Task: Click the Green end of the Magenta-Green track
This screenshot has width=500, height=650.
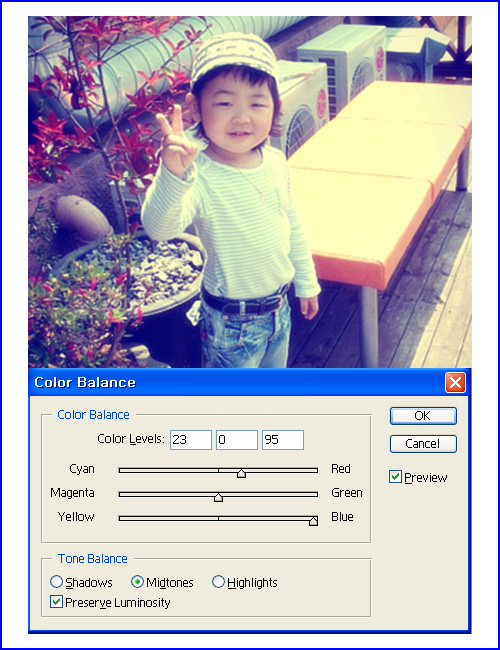Action: point(315,494)
